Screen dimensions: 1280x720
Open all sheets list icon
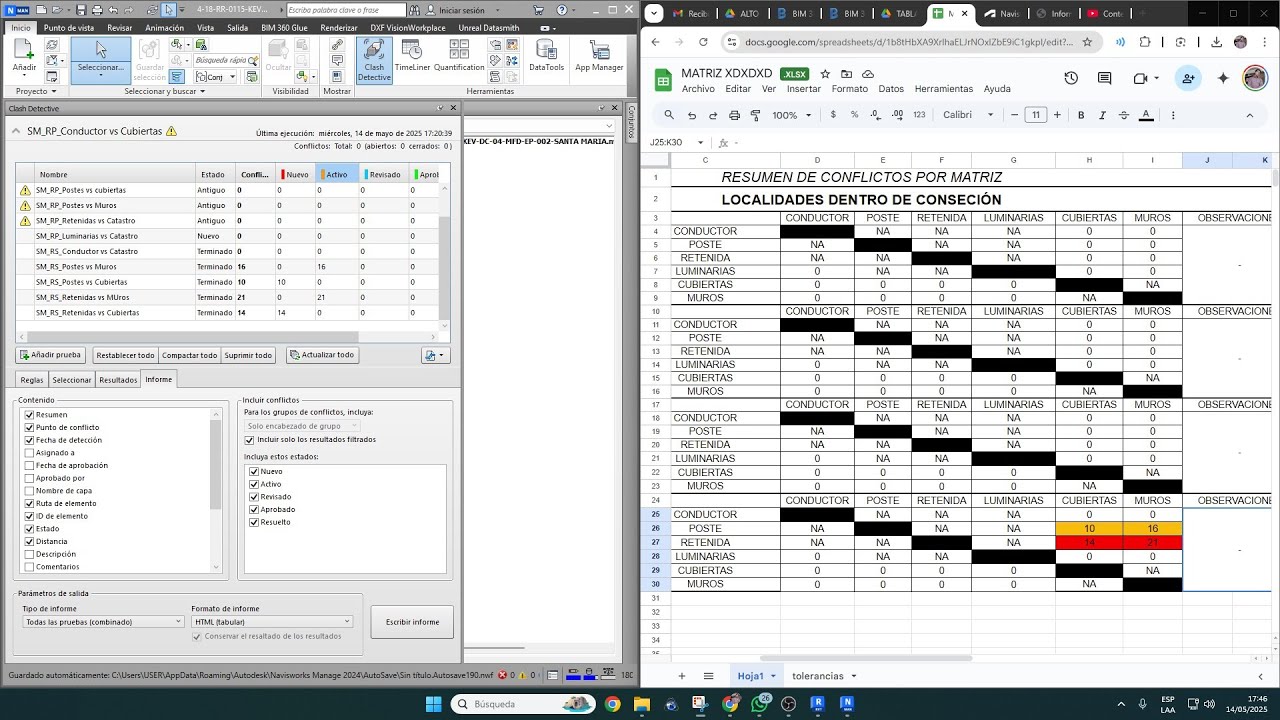click(708, 676)
